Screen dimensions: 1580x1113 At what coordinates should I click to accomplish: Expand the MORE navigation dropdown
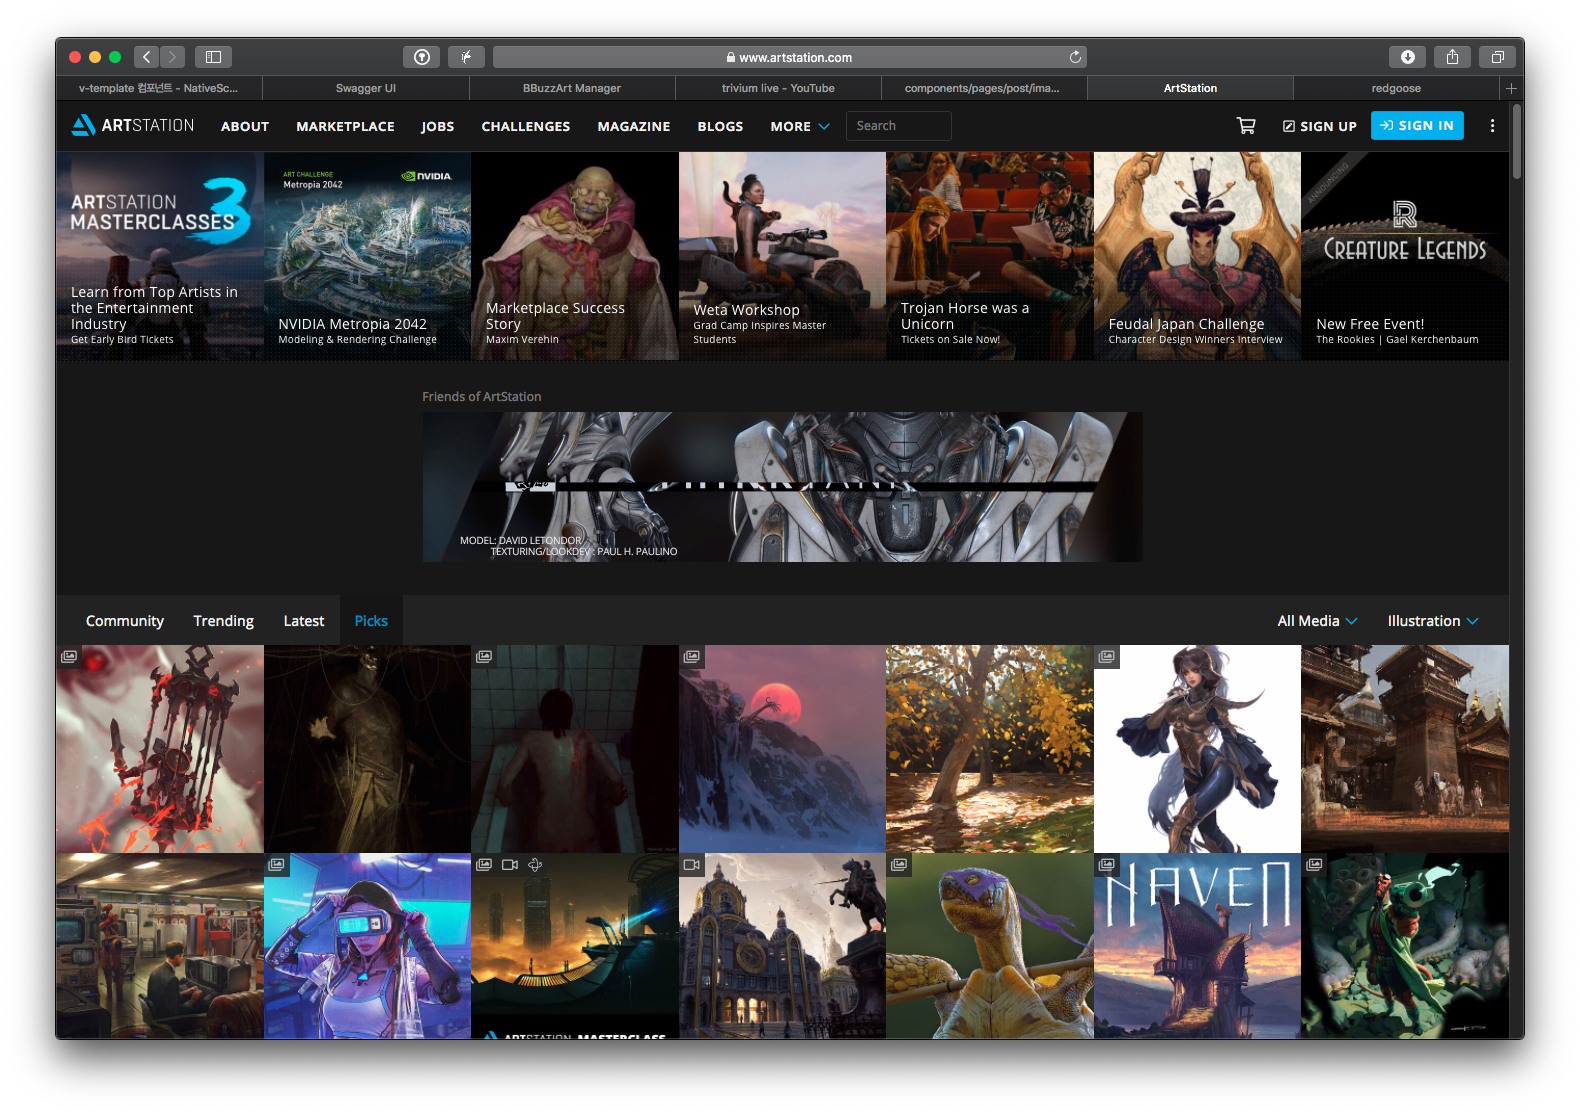point(800,127)
